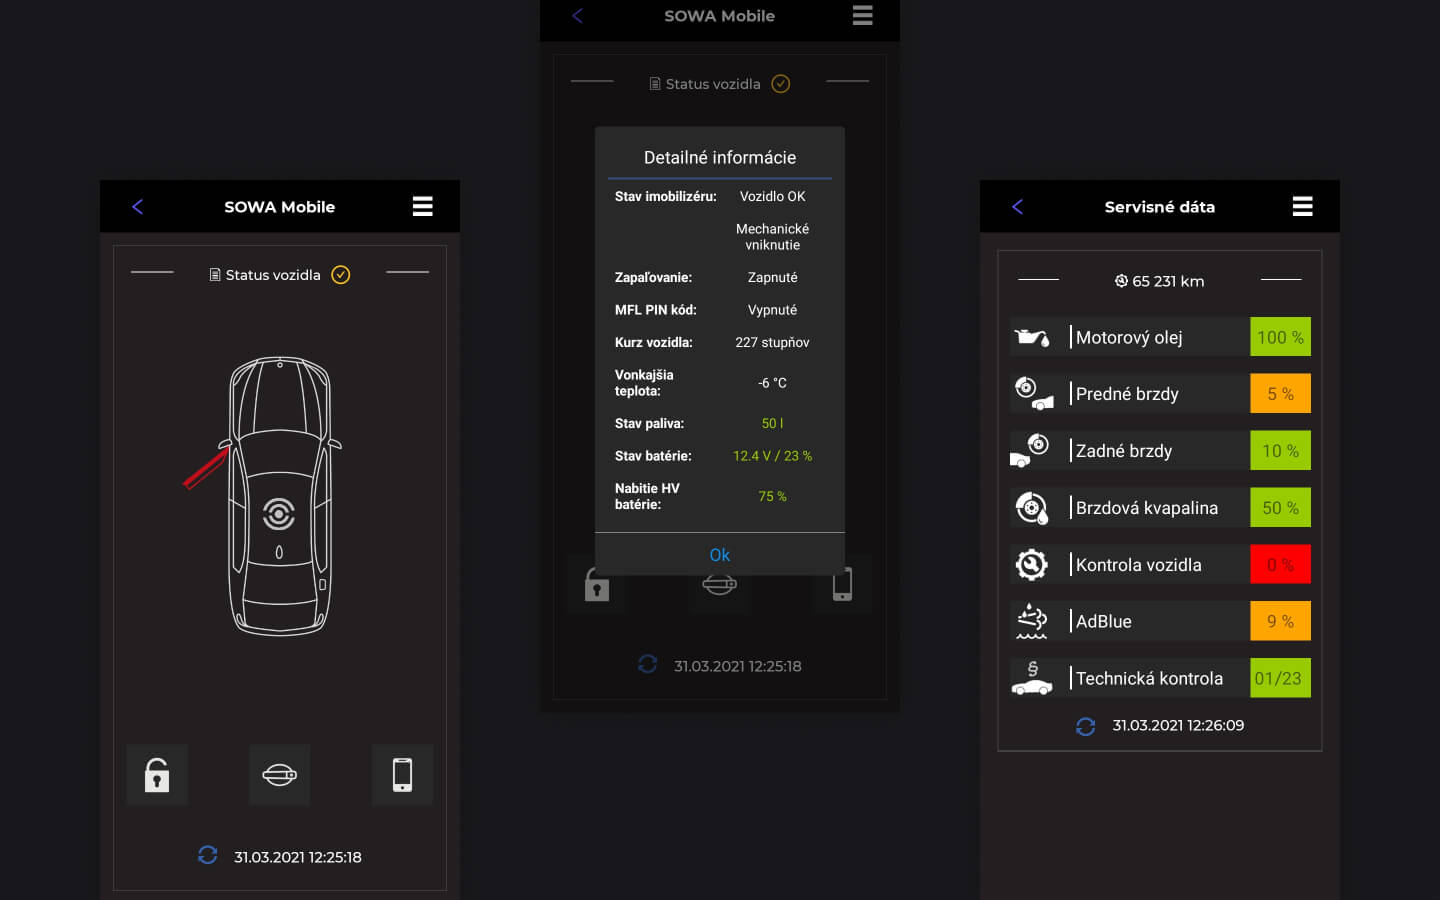The width and height of the screenshot is (1440, 900).
Task: Open the Motorový olej row
Action: click(x=1160, y=337)
